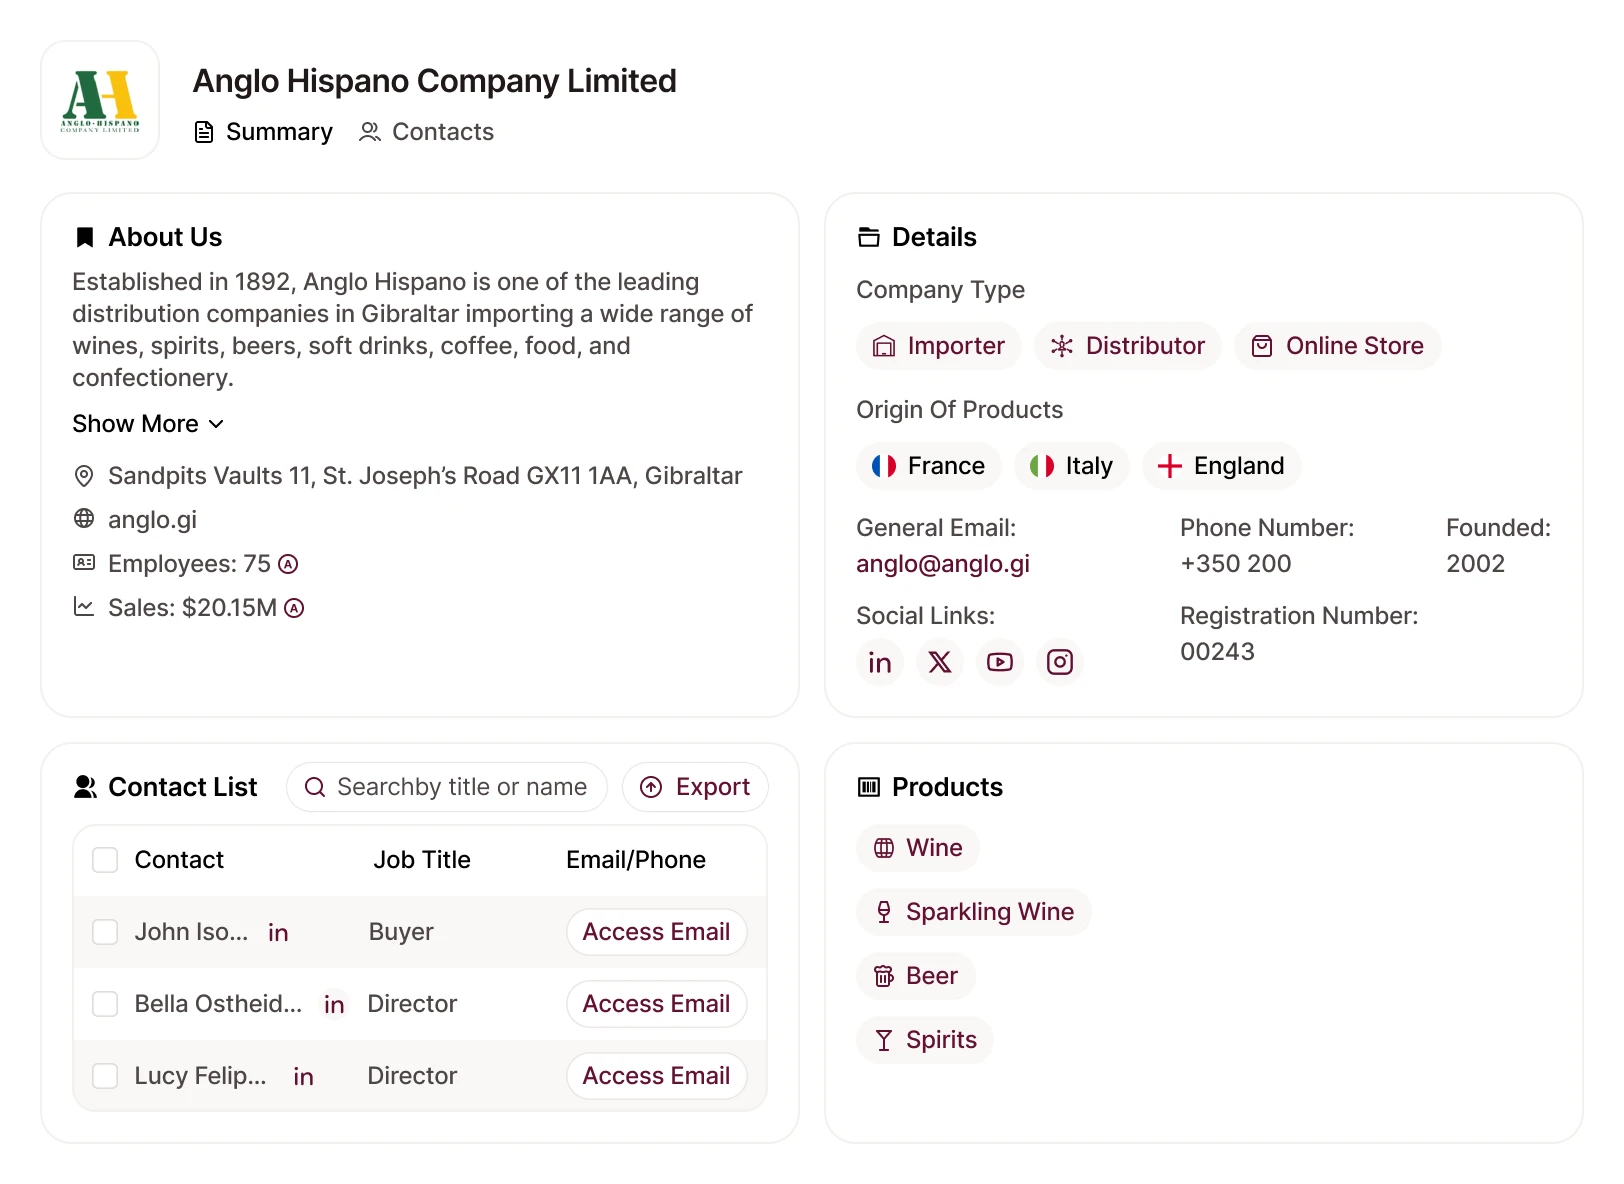Click the anglo@anglo.gi email link
Screen dimensions: 1624x1184
(x=942, y=564)
